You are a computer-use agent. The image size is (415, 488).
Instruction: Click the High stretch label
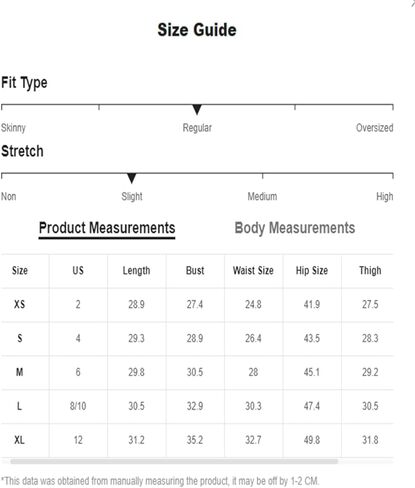pos(385,197)
